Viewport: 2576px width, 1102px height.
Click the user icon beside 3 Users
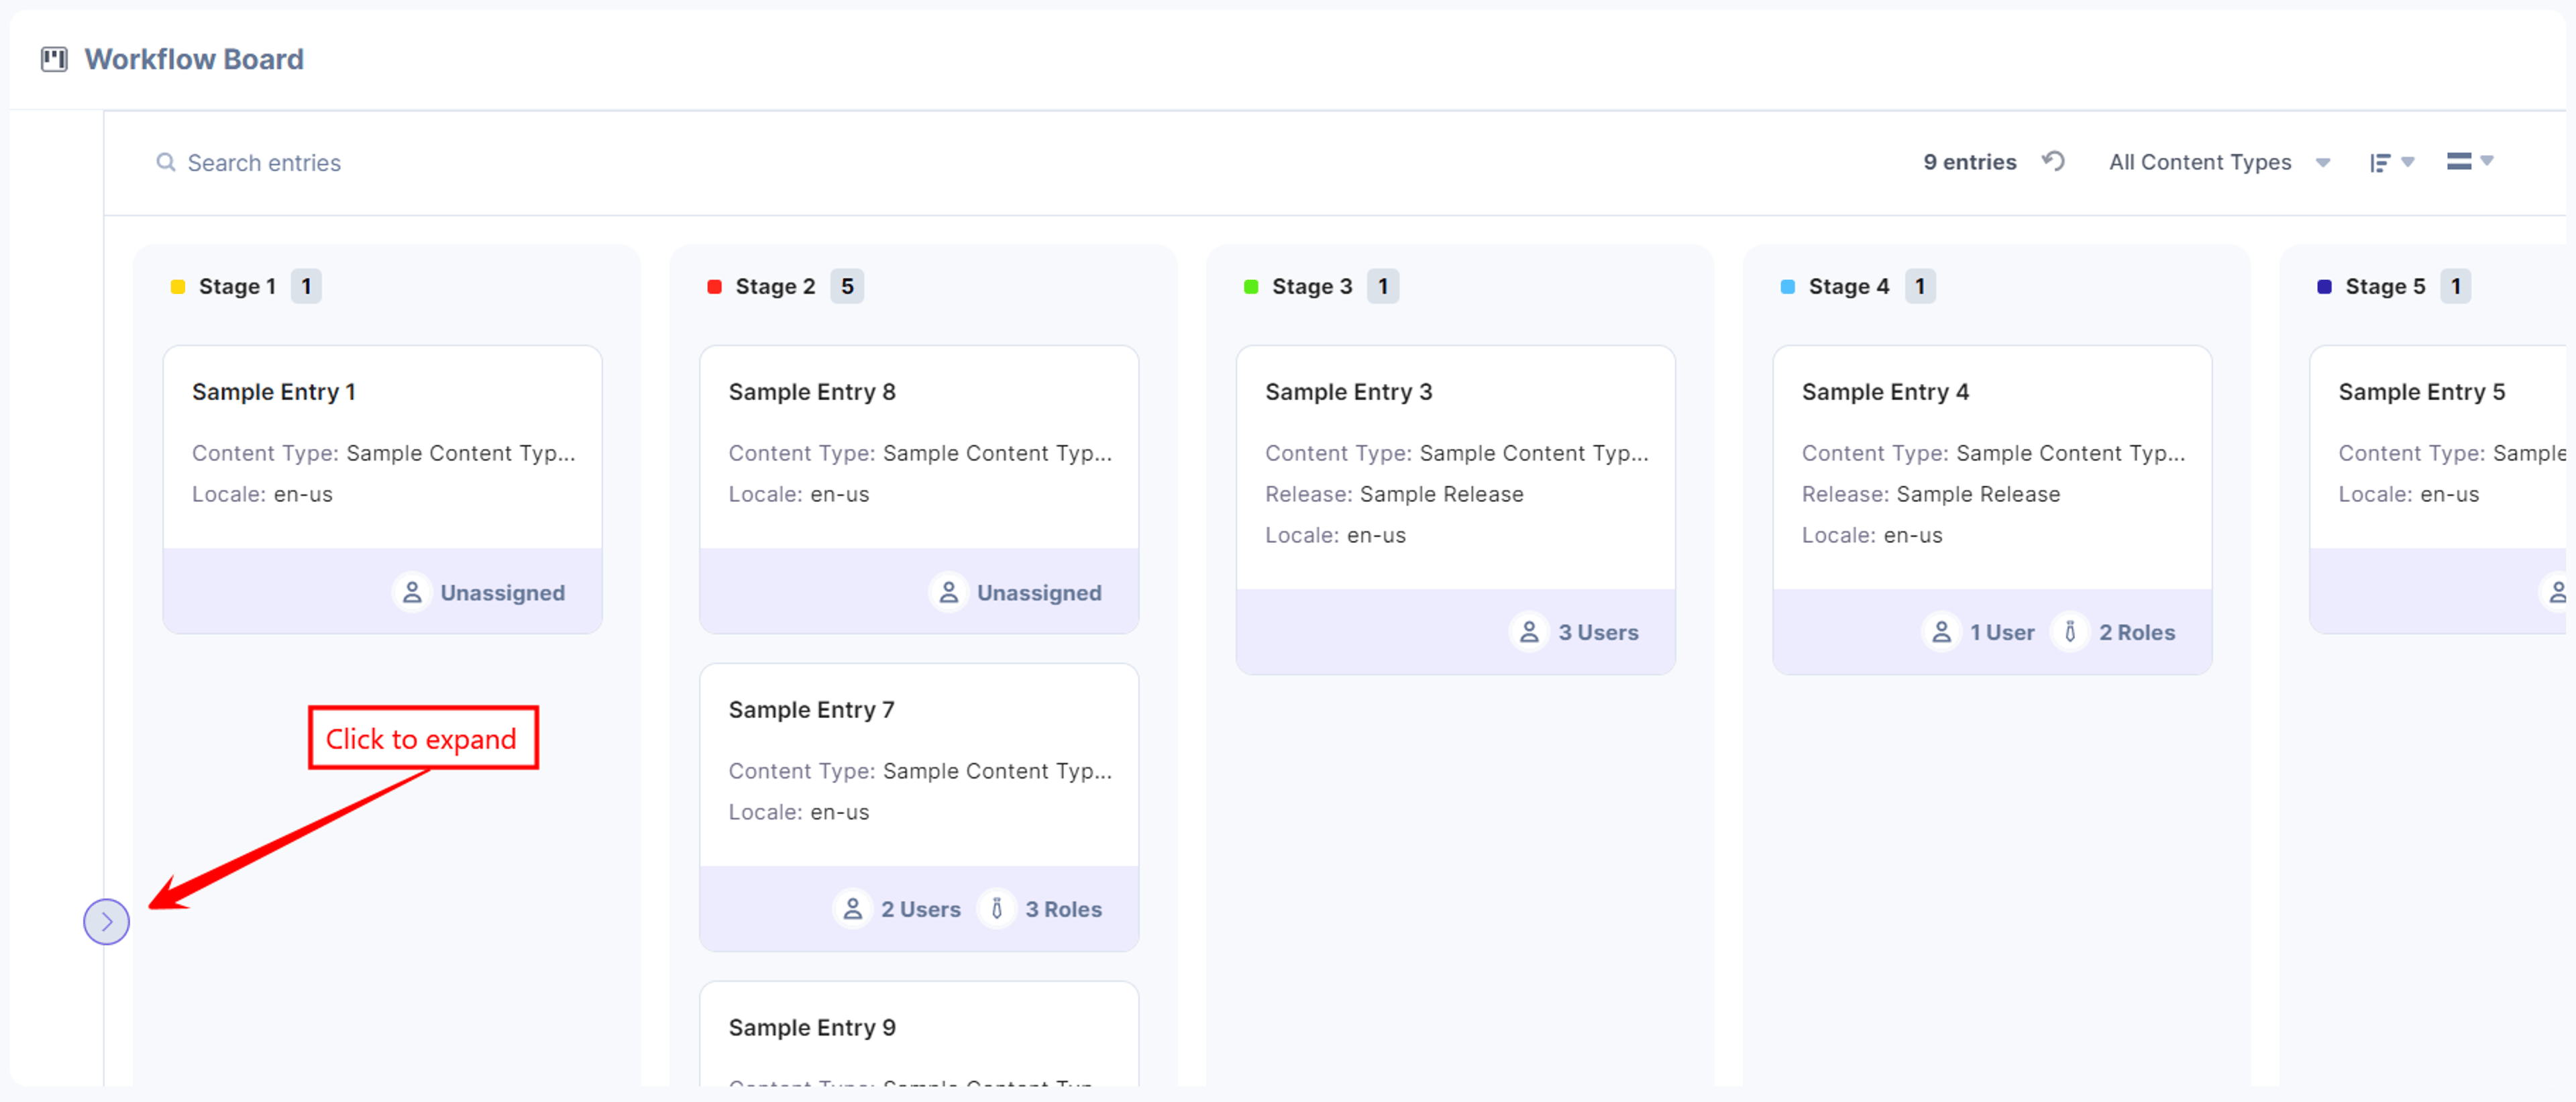1529,632
